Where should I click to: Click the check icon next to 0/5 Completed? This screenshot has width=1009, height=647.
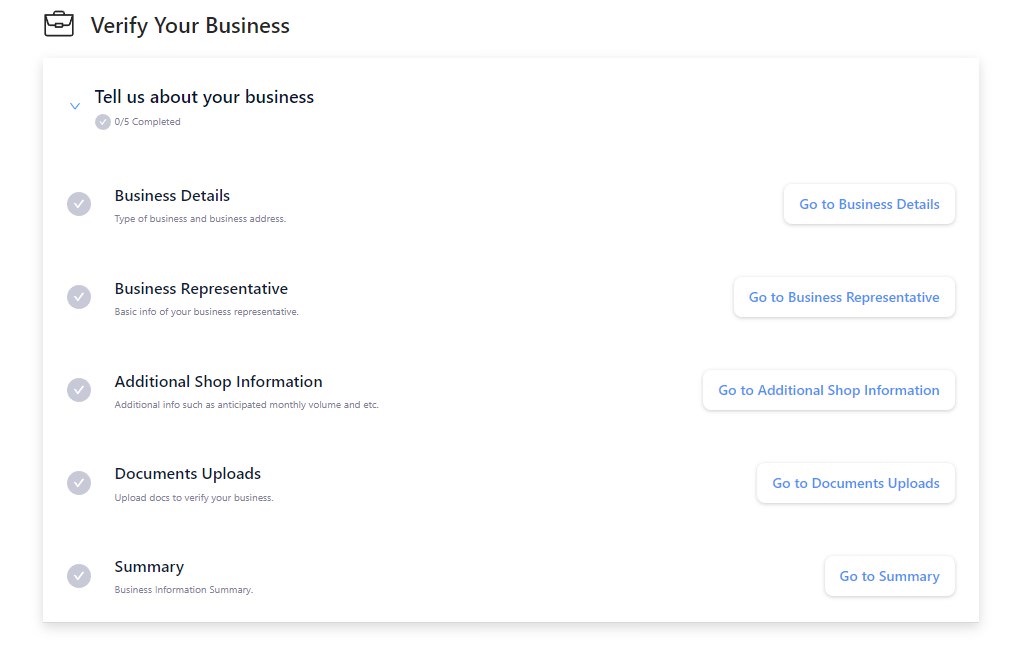pos(103,122)
